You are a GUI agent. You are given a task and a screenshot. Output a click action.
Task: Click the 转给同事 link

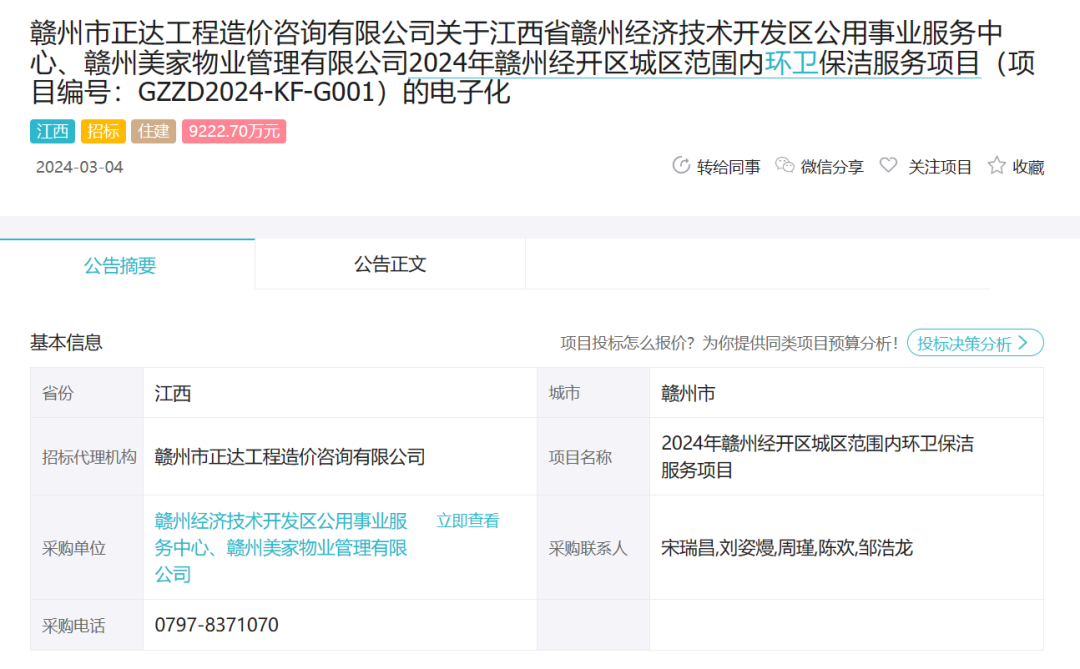click(728, 167)
